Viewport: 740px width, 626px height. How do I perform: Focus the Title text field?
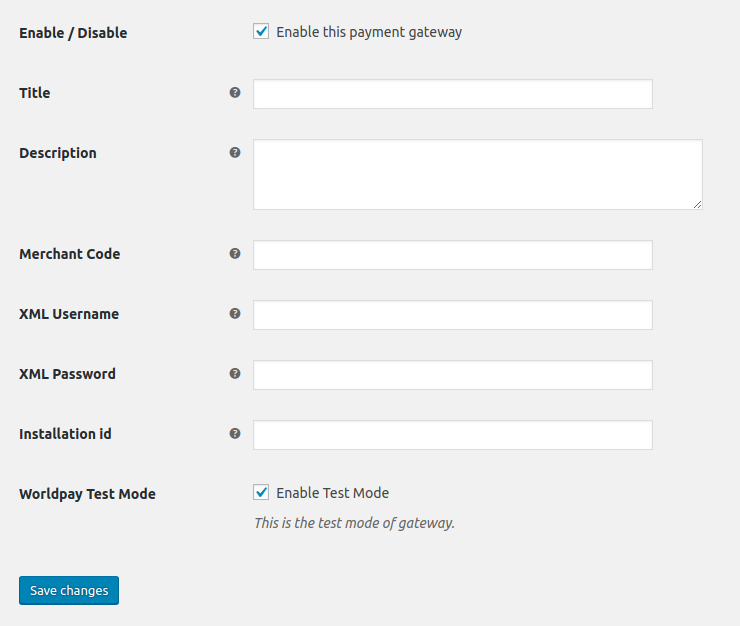(x=452, y=94)
